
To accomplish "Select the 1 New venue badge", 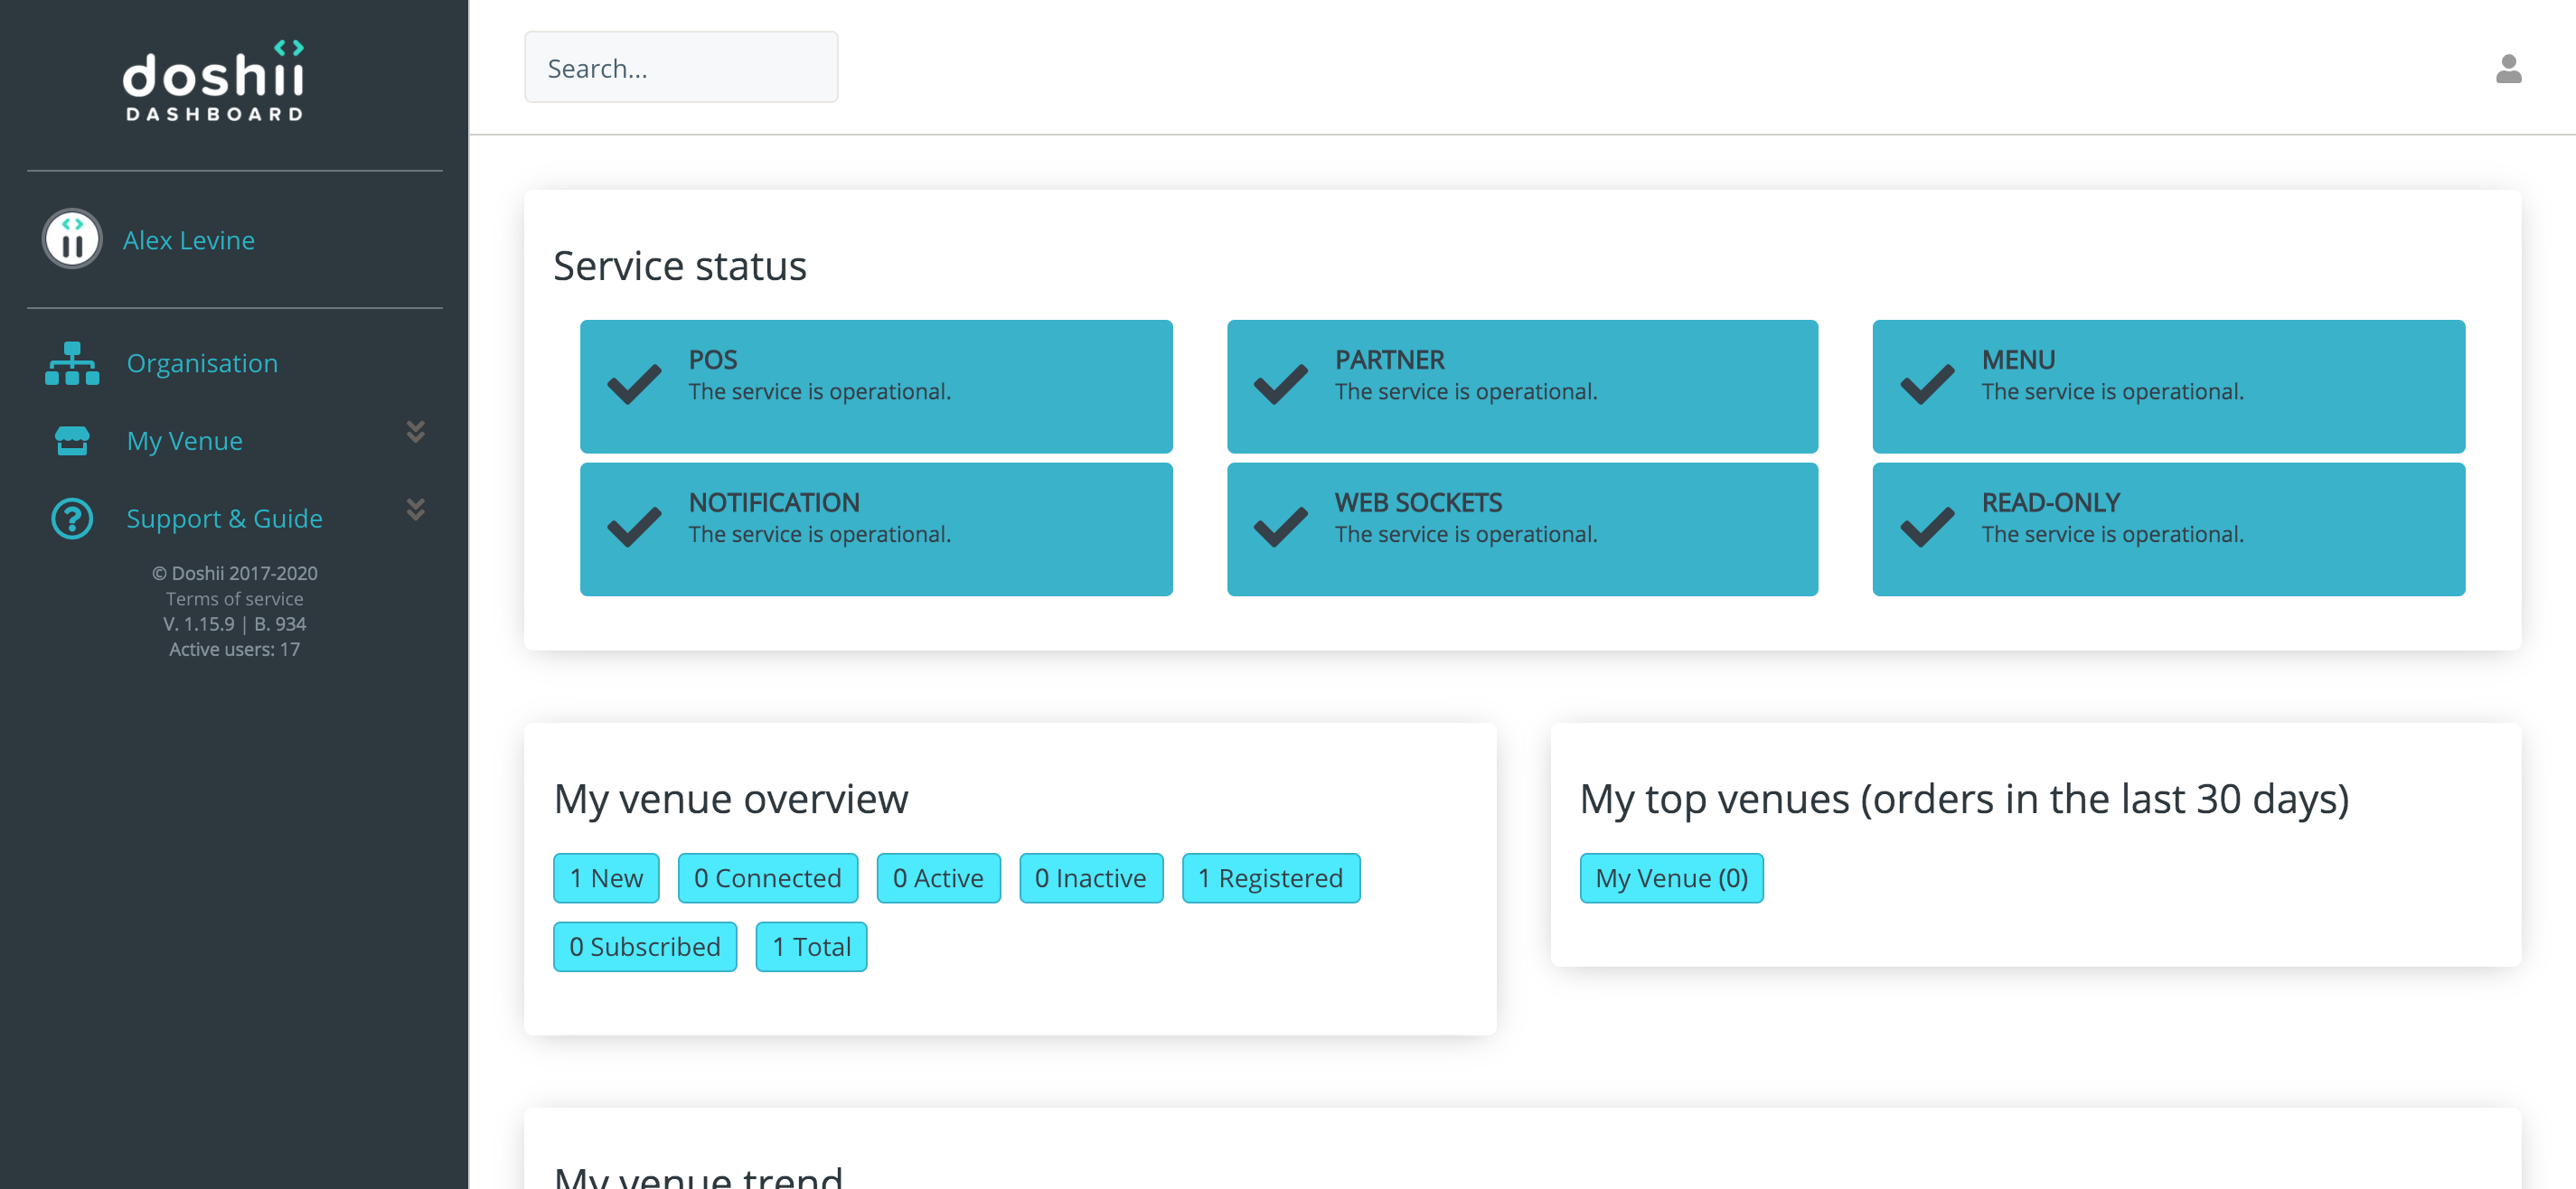I will tap(606, 877).
